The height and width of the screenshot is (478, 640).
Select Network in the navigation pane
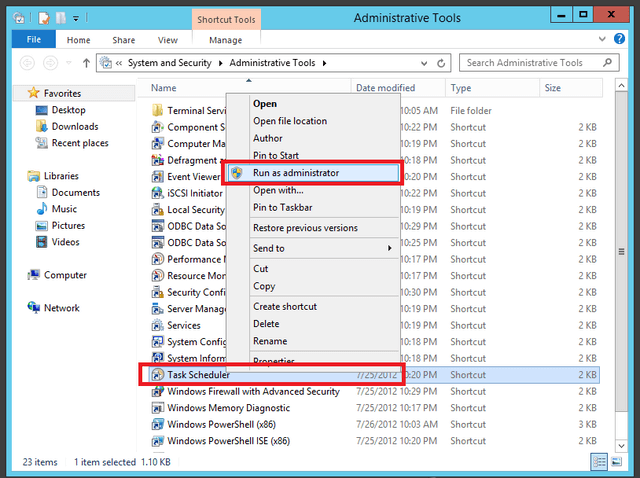click(62, 308)
